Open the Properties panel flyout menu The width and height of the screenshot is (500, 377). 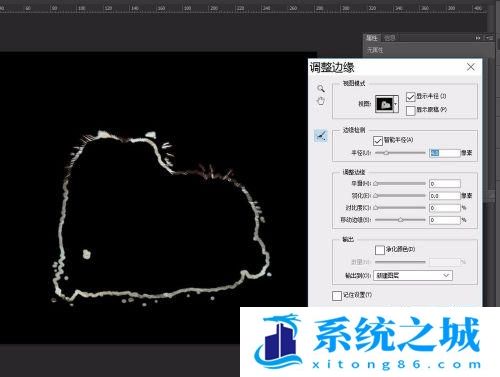pos(489,38)
